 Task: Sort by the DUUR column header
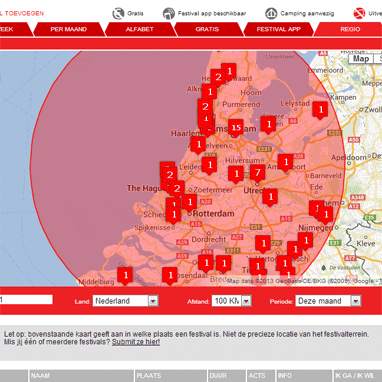click(x=227, y=376)
